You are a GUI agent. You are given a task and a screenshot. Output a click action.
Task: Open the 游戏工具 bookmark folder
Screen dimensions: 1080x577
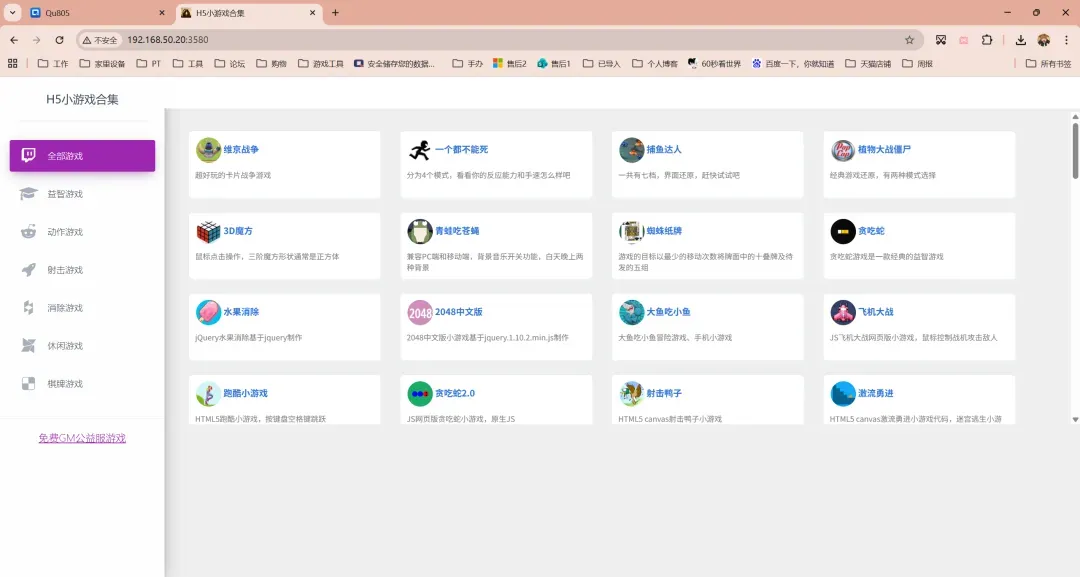tap(321, 63)
